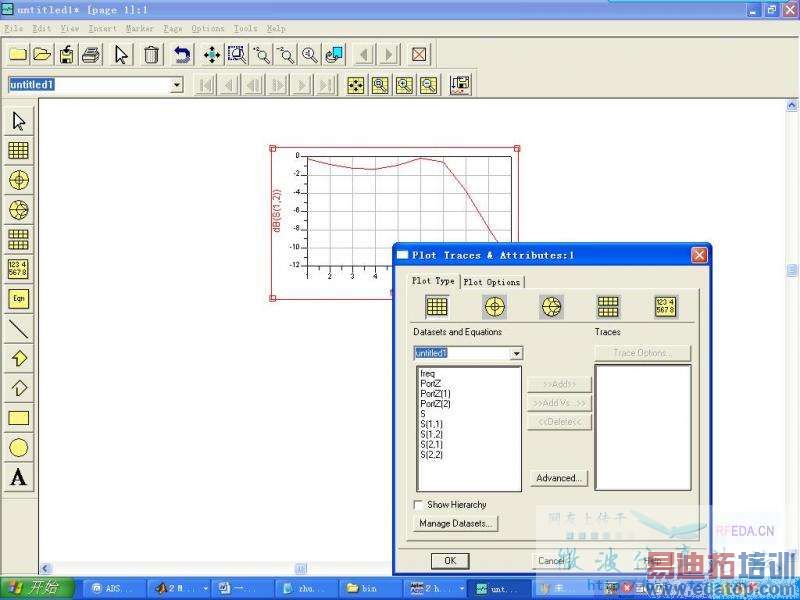Select the Eqn equation tool

coord(19,298)
